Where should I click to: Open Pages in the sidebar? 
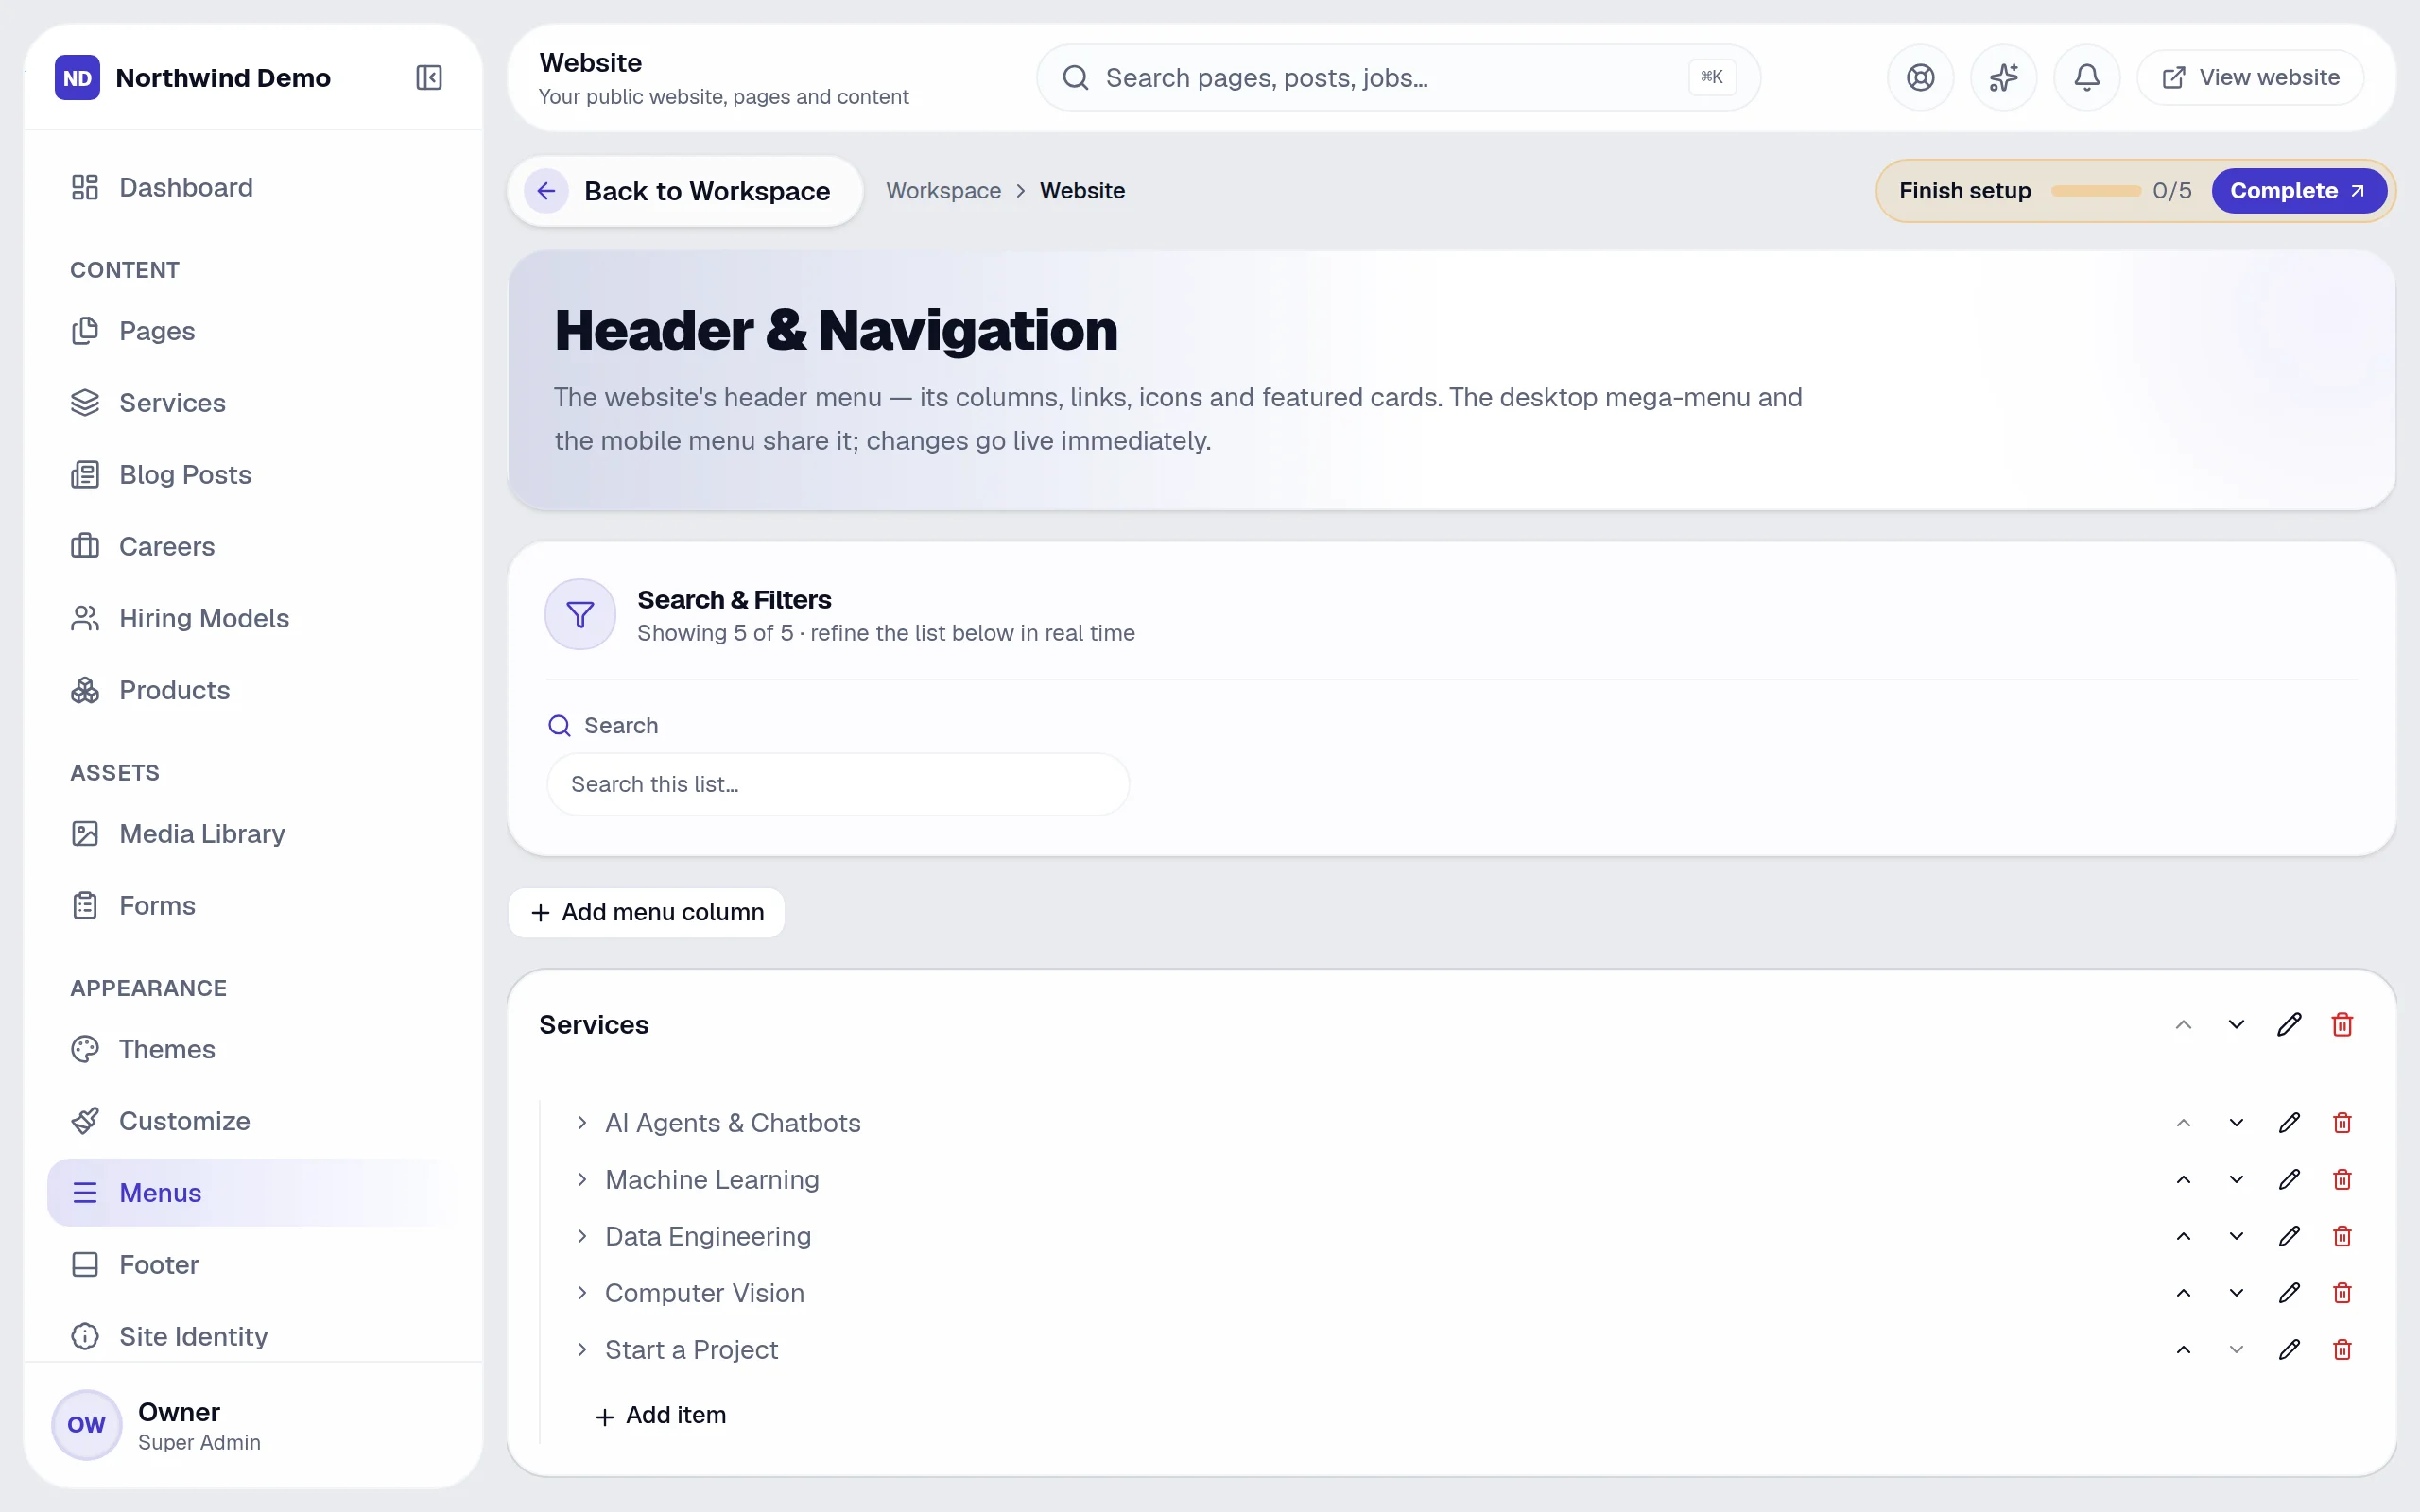(x=253, y=331)
